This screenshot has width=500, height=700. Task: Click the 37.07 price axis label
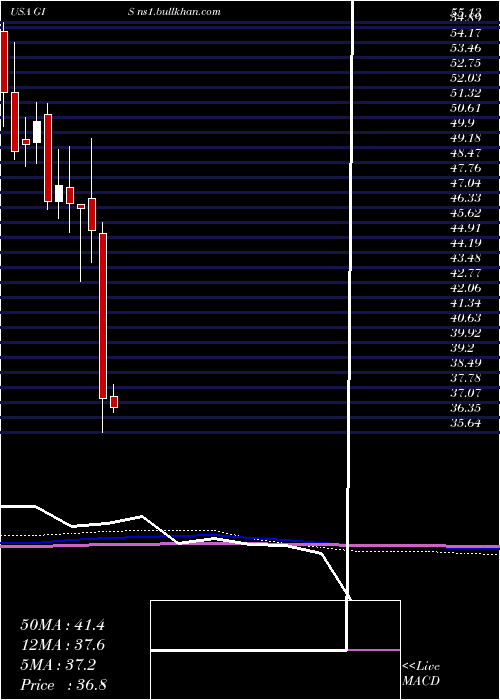coord(465,394)
